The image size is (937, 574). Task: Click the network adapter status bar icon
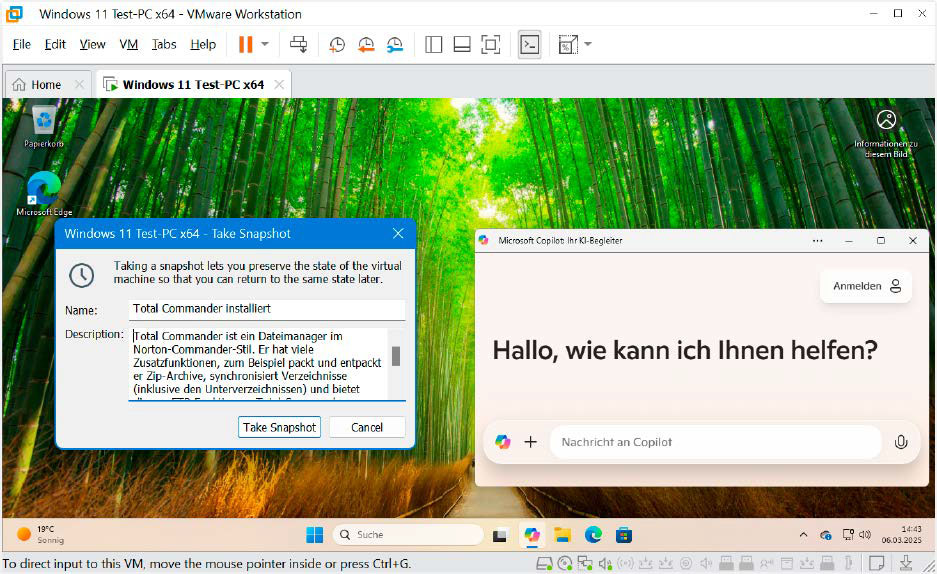(585, 563)
